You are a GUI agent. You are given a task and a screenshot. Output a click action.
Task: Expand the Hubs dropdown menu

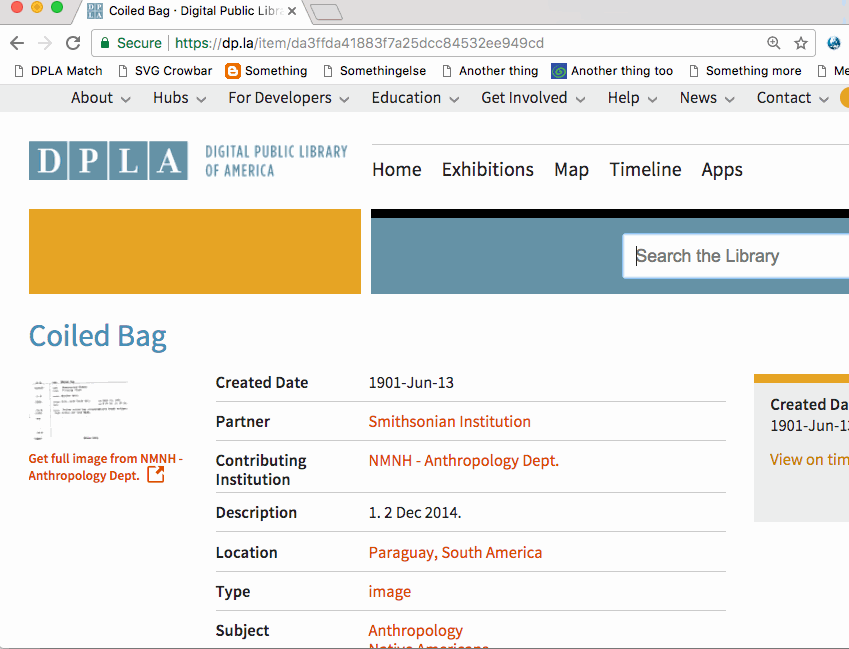coord(179,98)
